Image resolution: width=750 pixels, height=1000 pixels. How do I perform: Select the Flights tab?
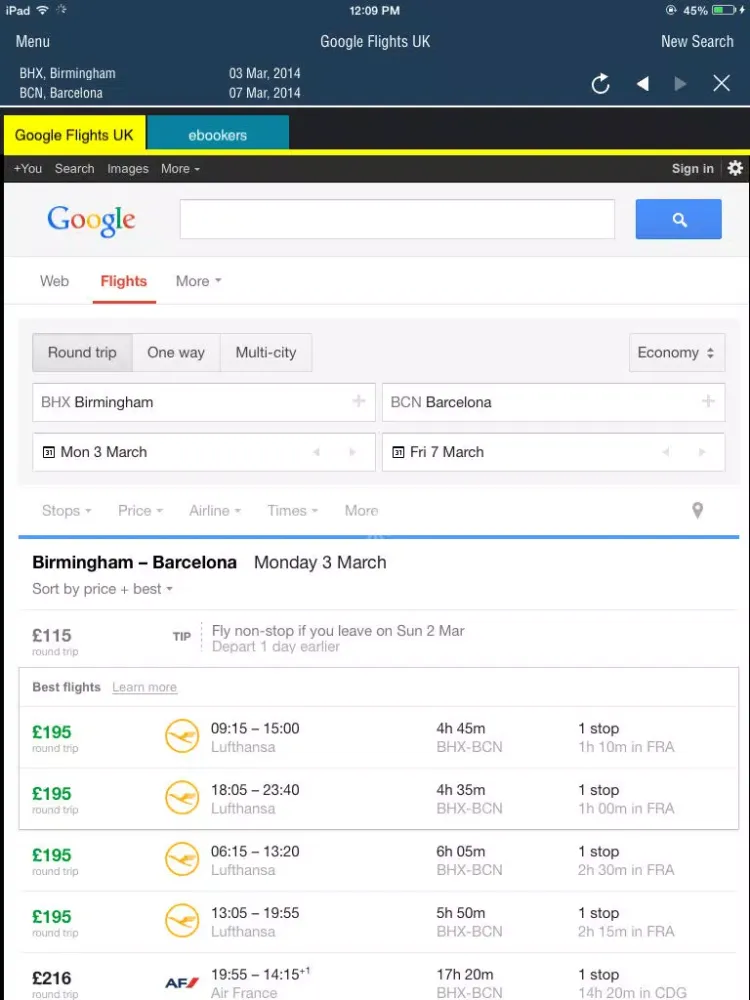[124, 281]
